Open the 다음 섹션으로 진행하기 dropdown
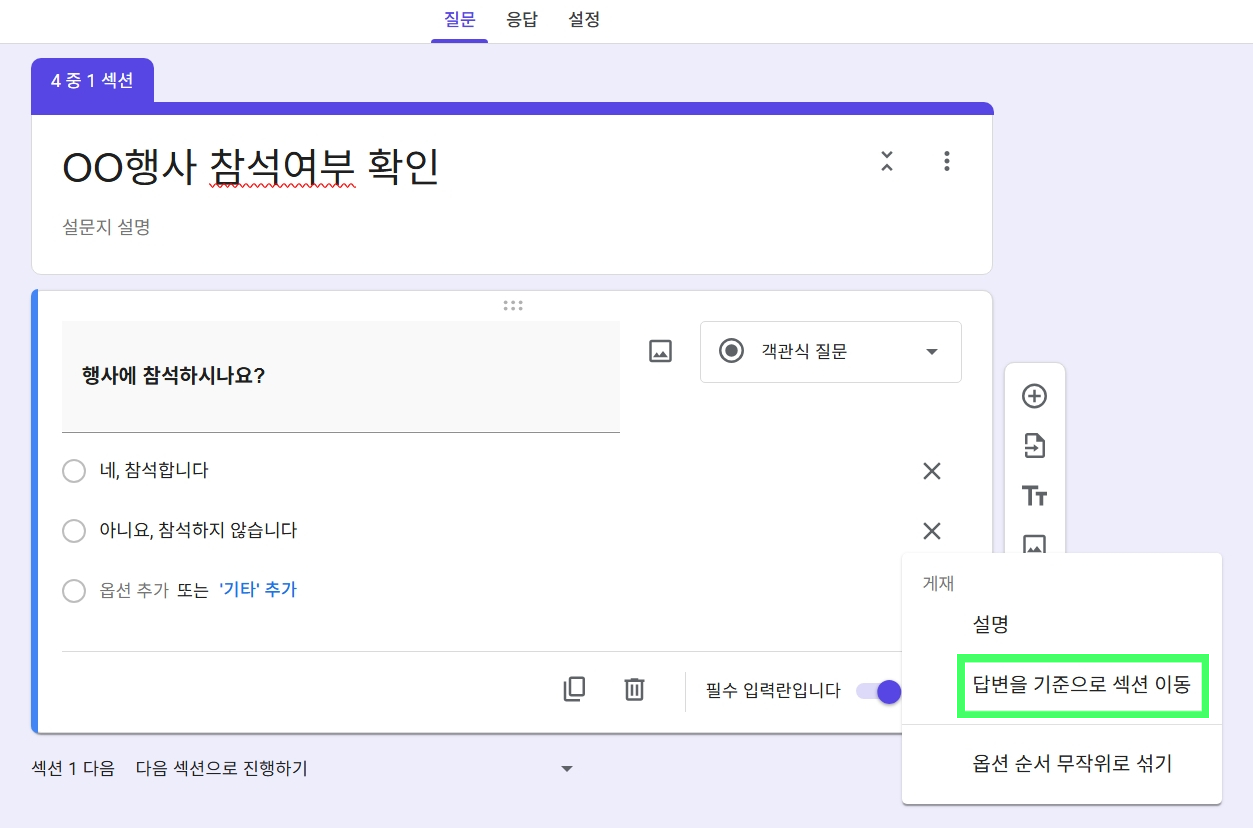Viewport: 1253px width, 828px height. (x=355, y=768)
